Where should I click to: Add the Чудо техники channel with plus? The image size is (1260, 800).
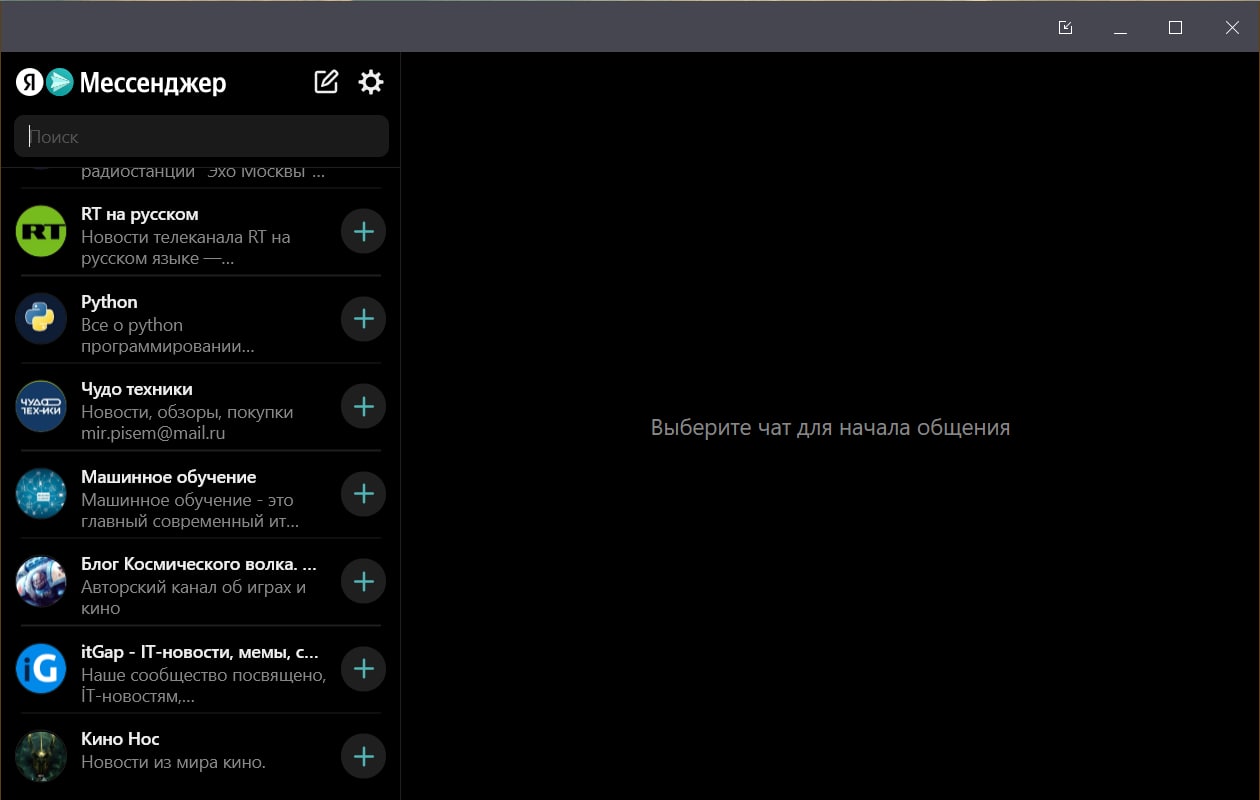tap(364, 407)
